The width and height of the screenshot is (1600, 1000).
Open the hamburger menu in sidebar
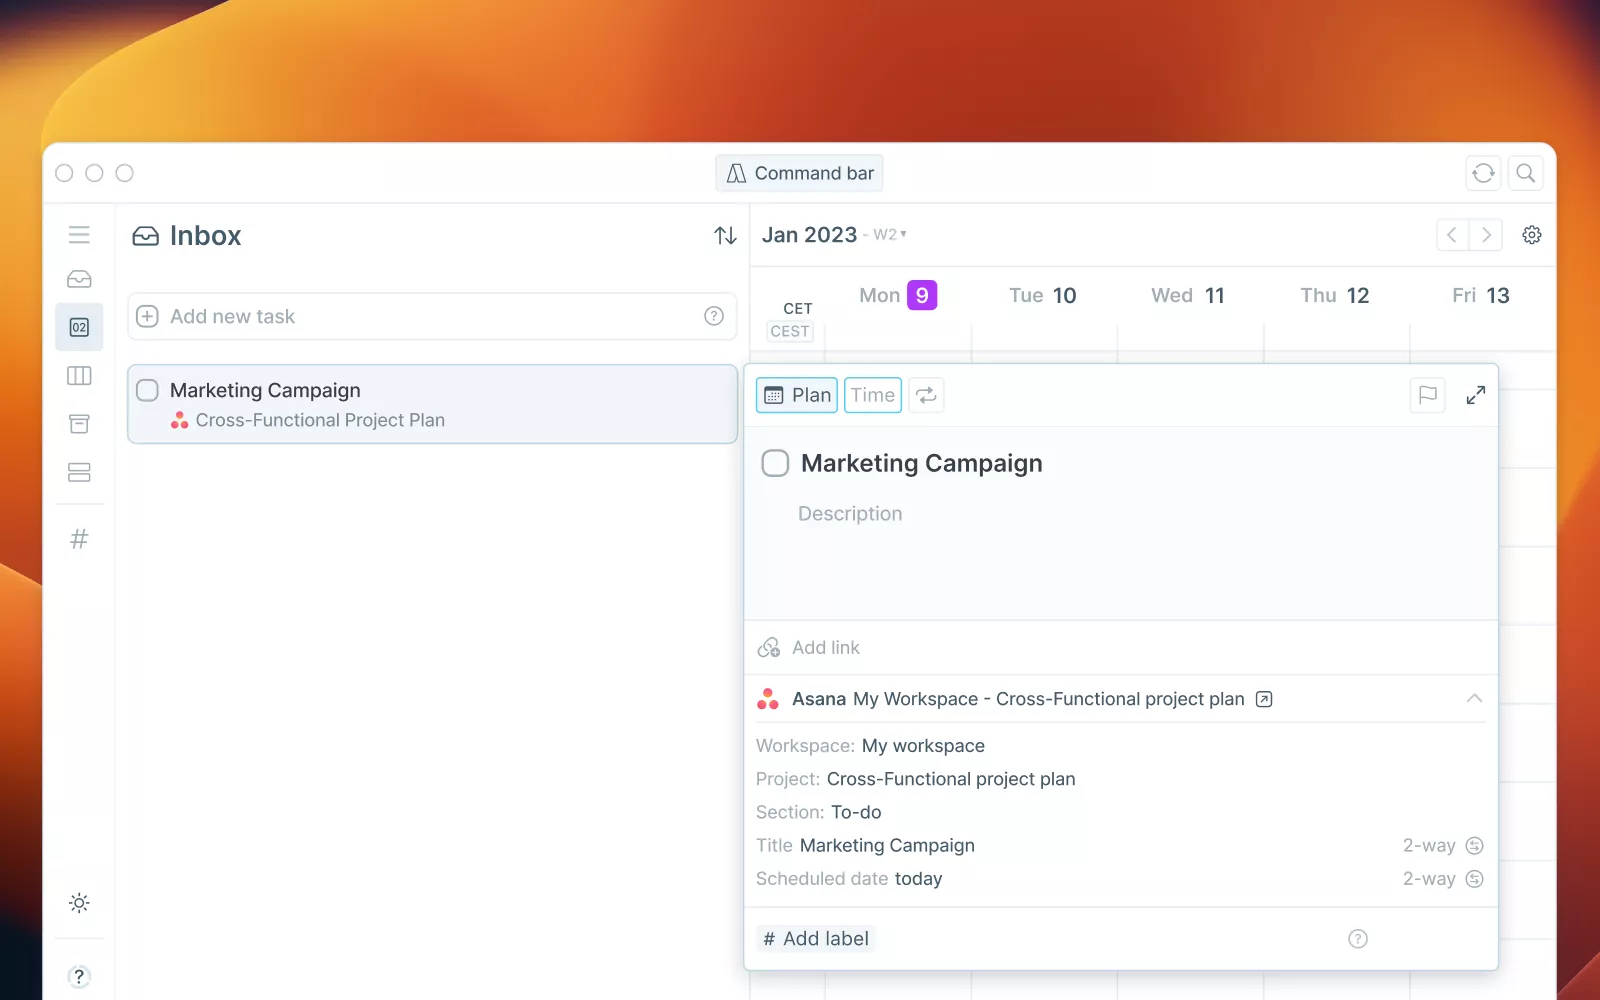pyautogui.click(x=79, y=235)
